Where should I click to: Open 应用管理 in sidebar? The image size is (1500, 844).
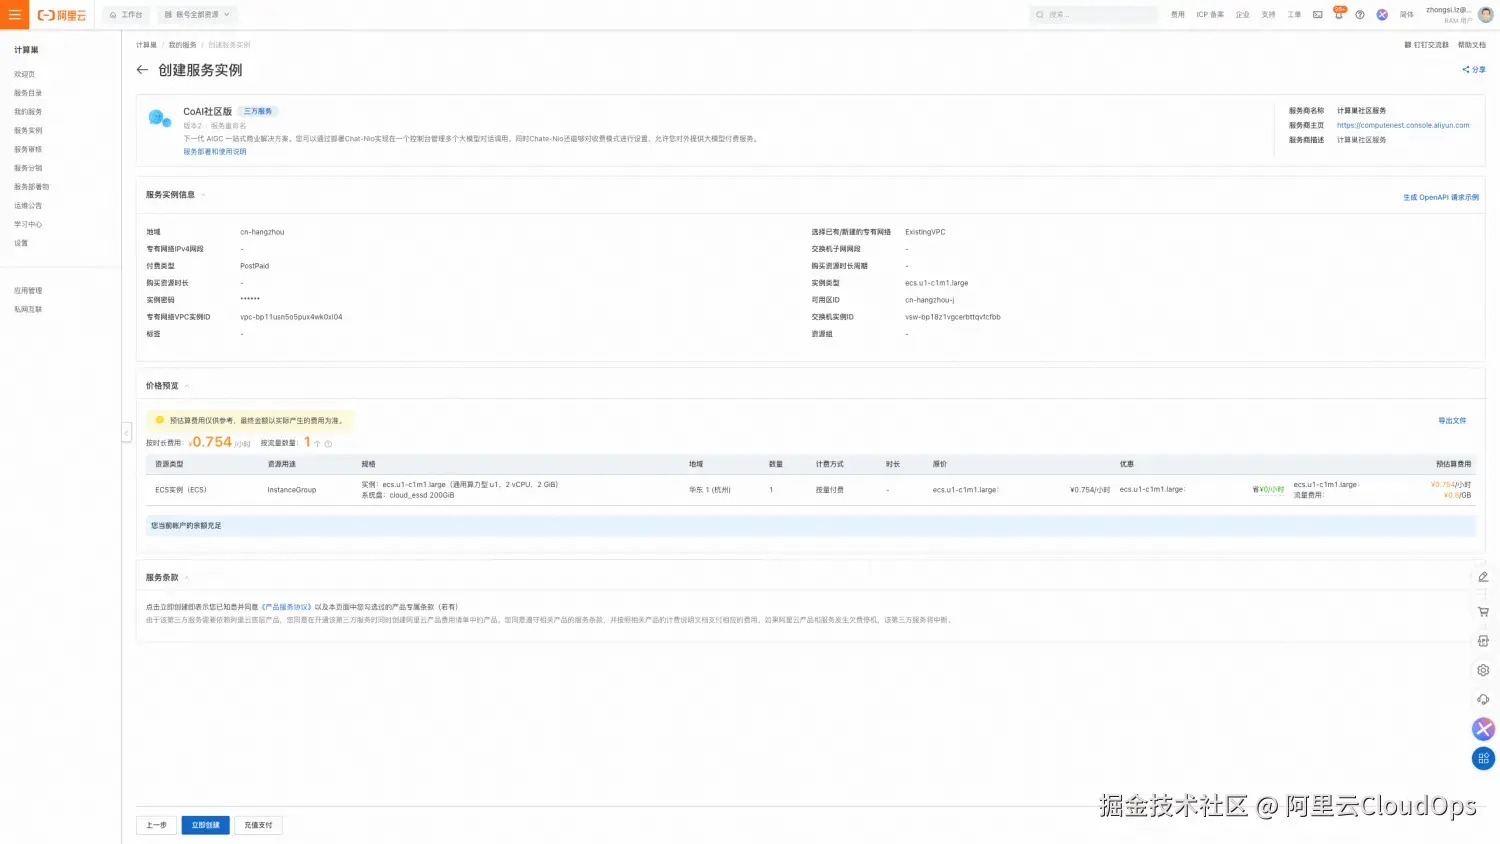coord(28,291)
